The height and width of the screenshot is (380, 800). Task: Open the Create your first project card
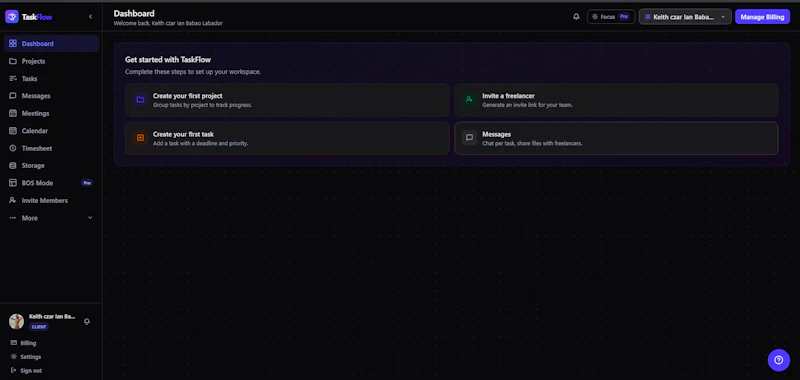pyautogui.click(x=287, y=100)
